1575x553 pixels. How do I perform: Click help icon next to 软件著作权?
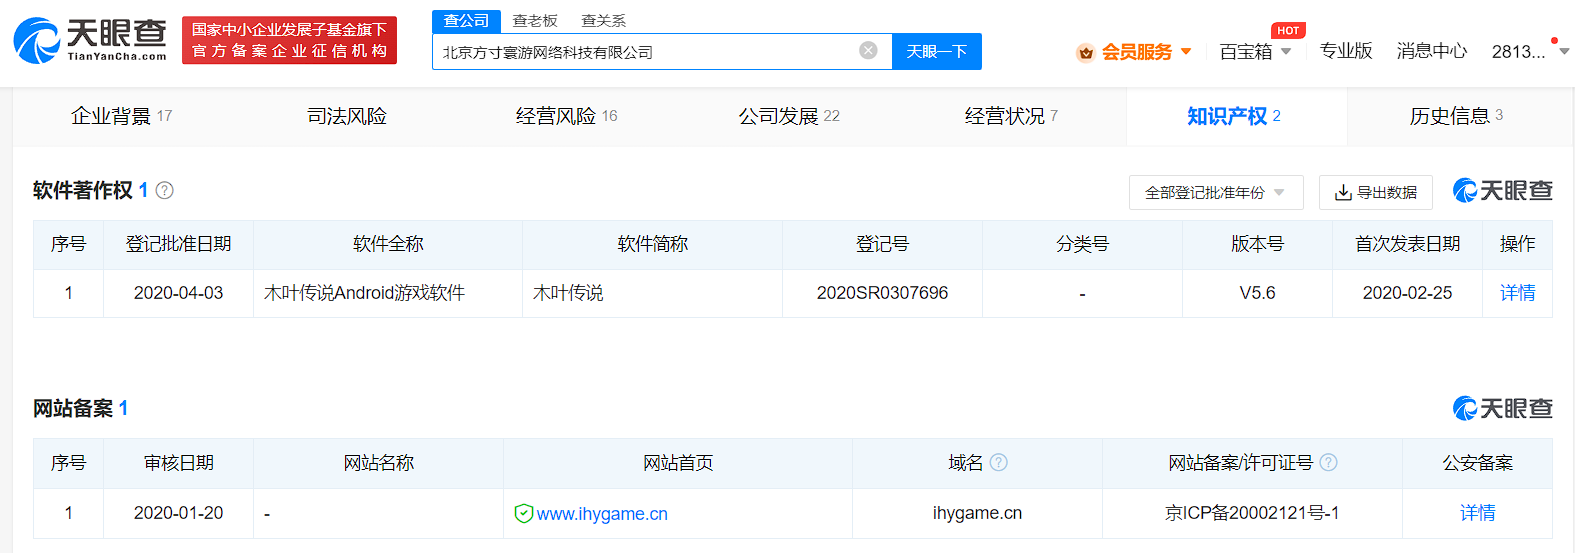coord(165,190)
